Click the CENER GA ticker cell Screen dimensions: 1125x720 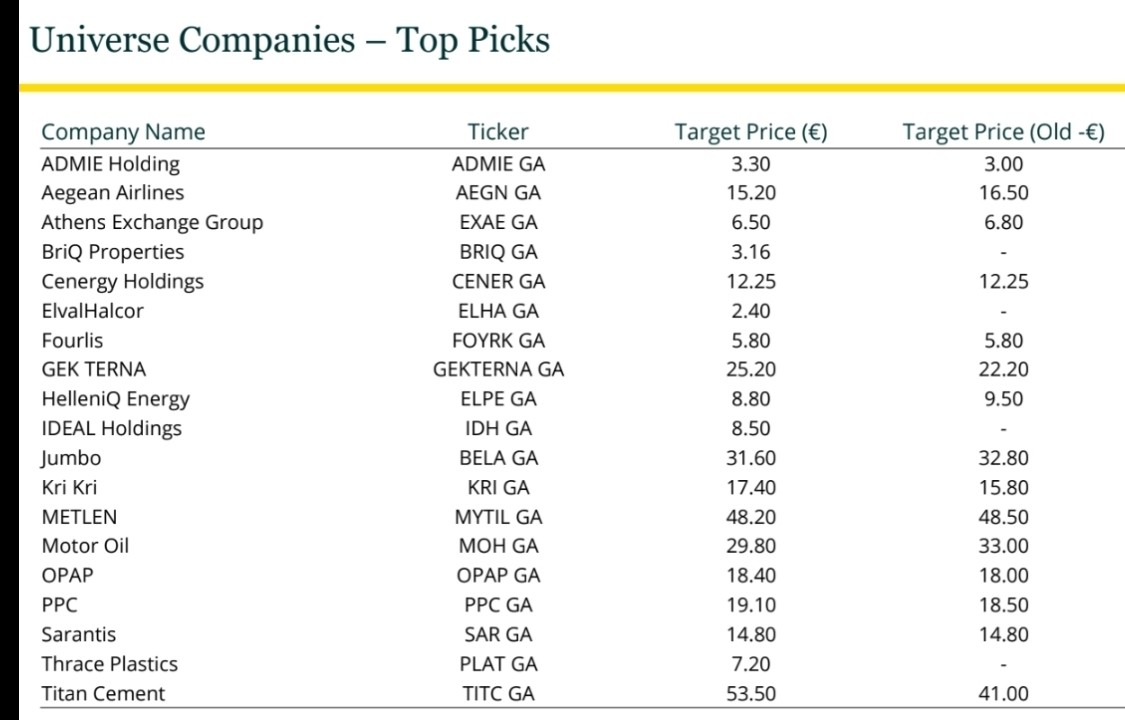498,282
